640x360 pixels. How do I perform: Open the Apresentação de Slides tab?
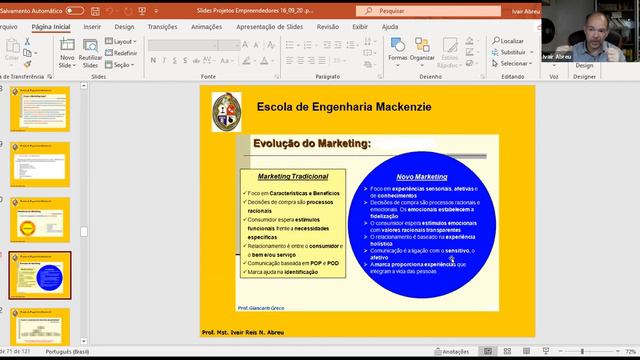(x=269, y=27)
